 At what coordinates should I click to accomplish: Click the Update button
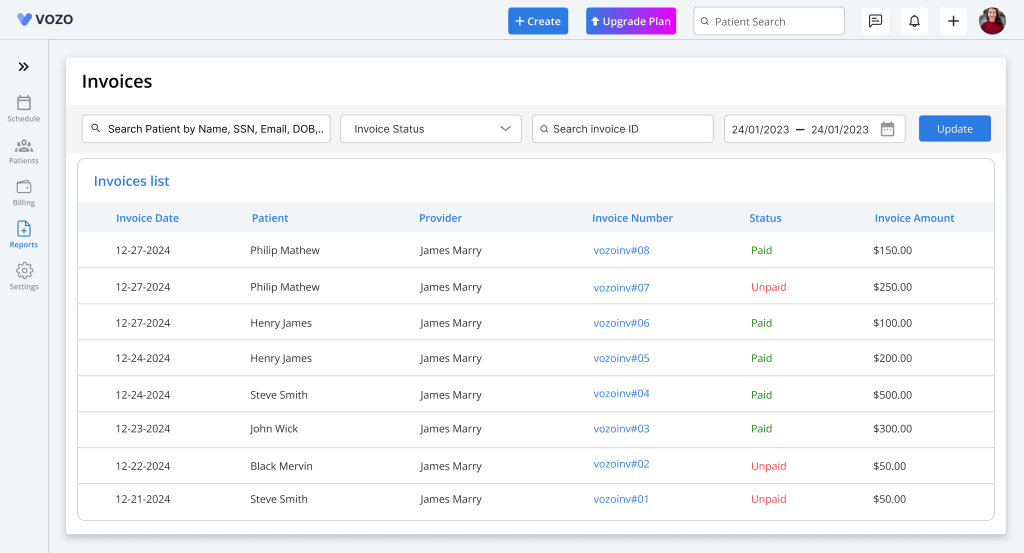[955, 129]
